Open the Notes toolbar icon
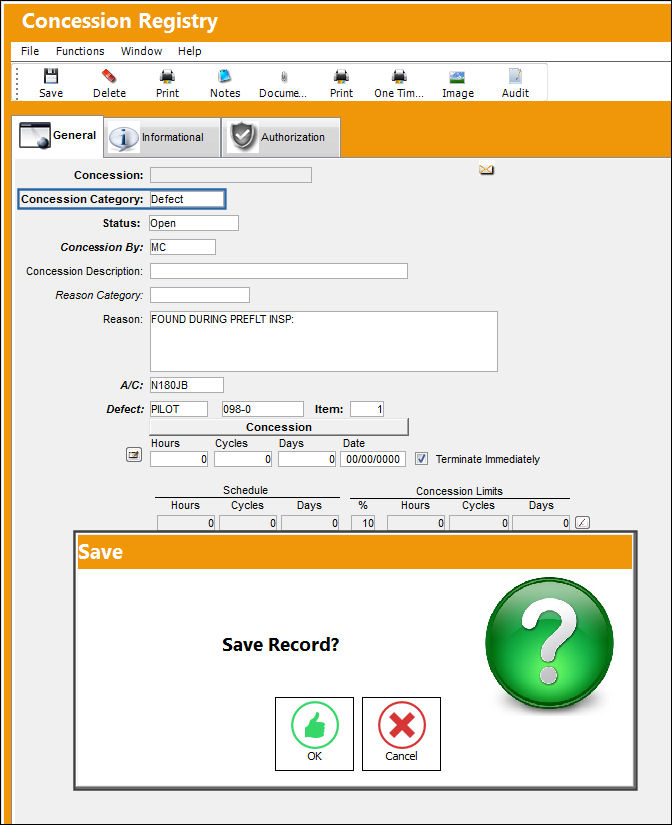Screen dimensions: 672x825 coord(225,77)
